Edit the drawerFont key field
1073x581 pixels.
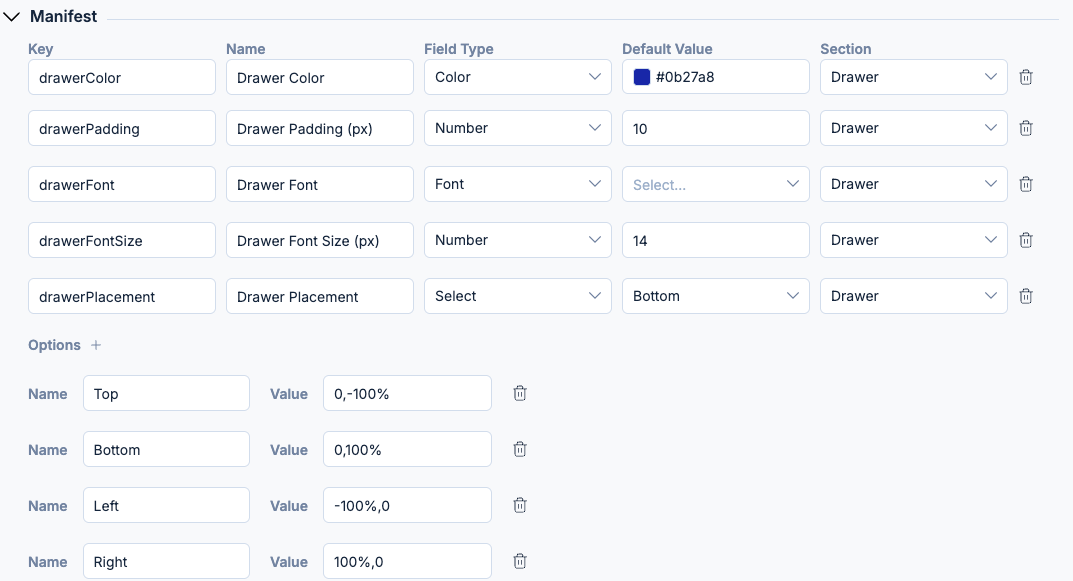pos(122,184)
